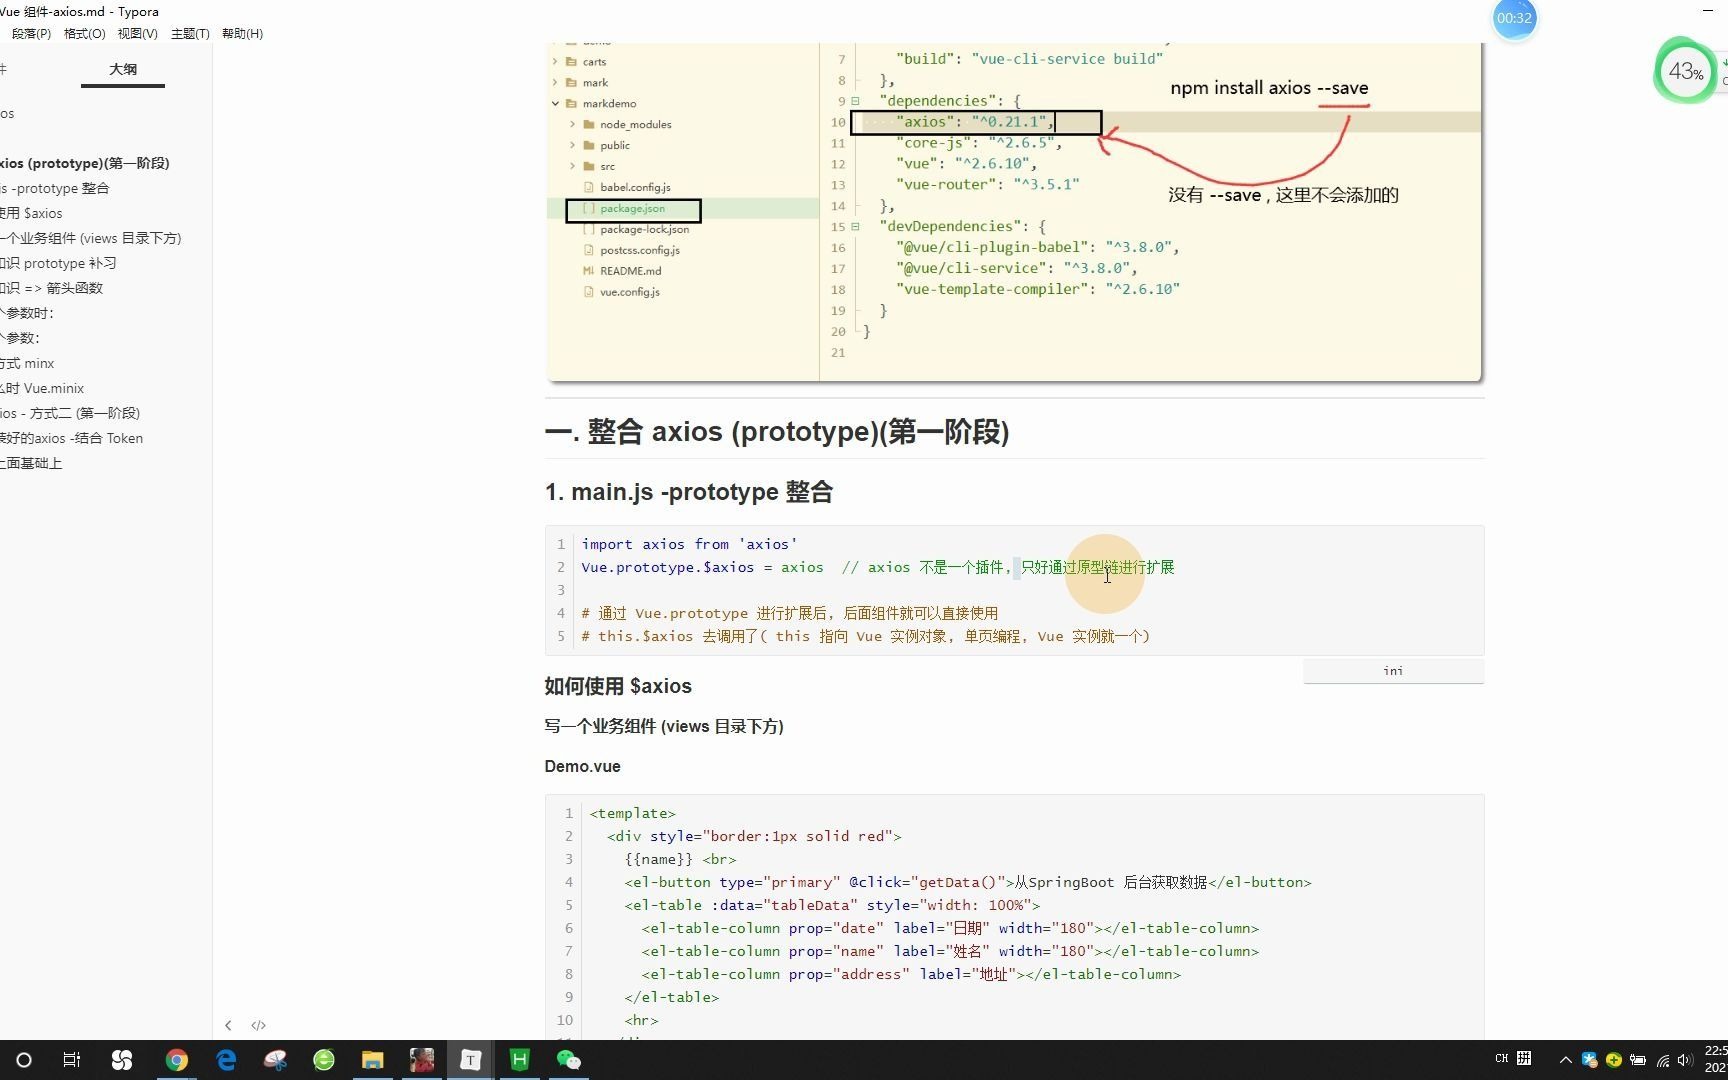The image size is (1728, 1080).
Task: Jump to outline item '使用 $axios'
Action: (x=31, y=213)
